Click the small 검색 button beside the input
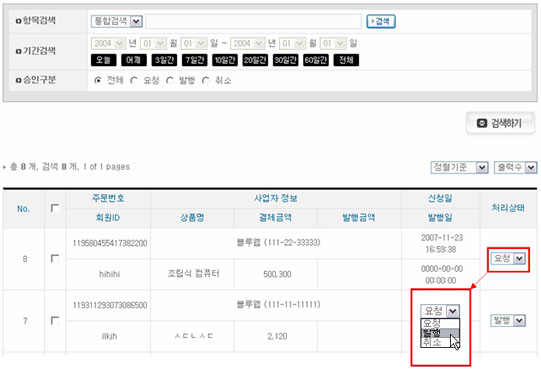The image size is (541, 372). (x=381, y=21)
